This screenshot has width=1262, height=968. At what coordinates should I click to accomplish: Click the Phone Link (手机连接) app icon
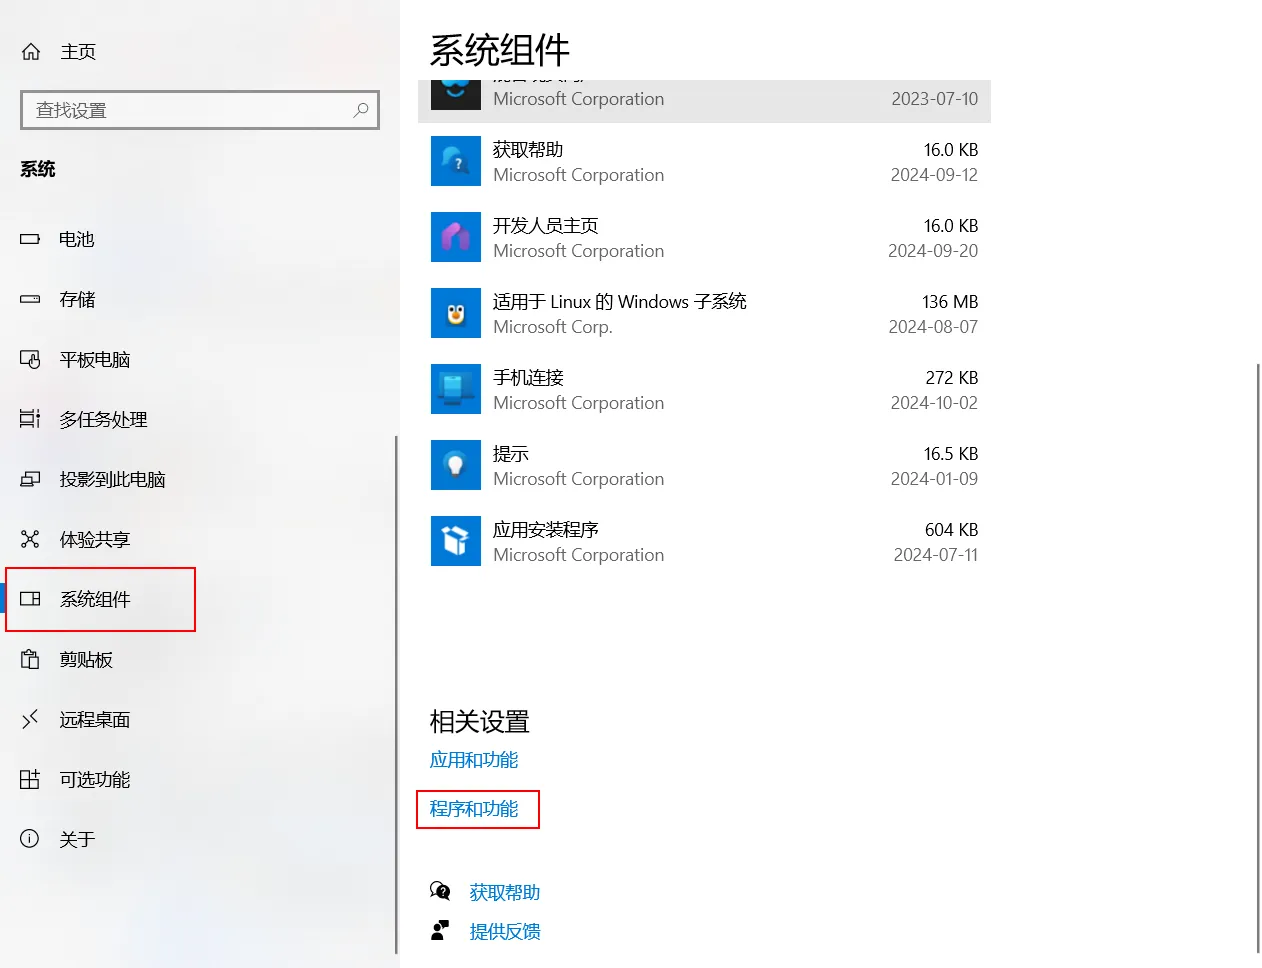coord(455,390)
